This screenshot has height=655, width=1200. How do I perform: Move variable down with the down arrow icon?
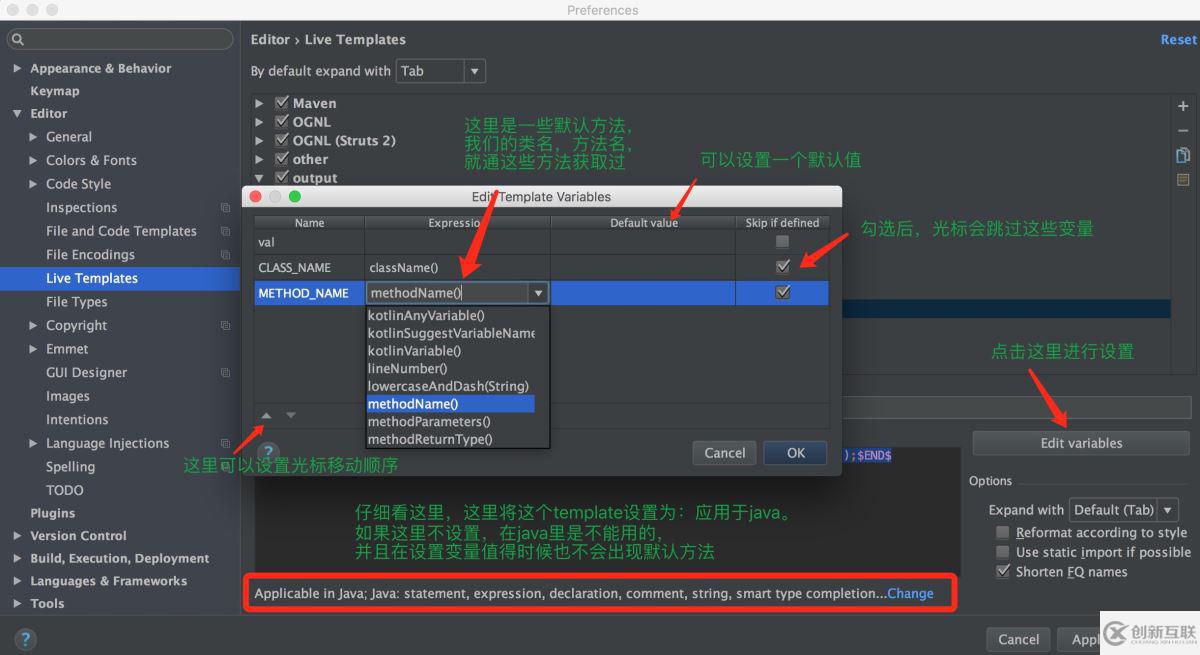click(x=290, y=415)
